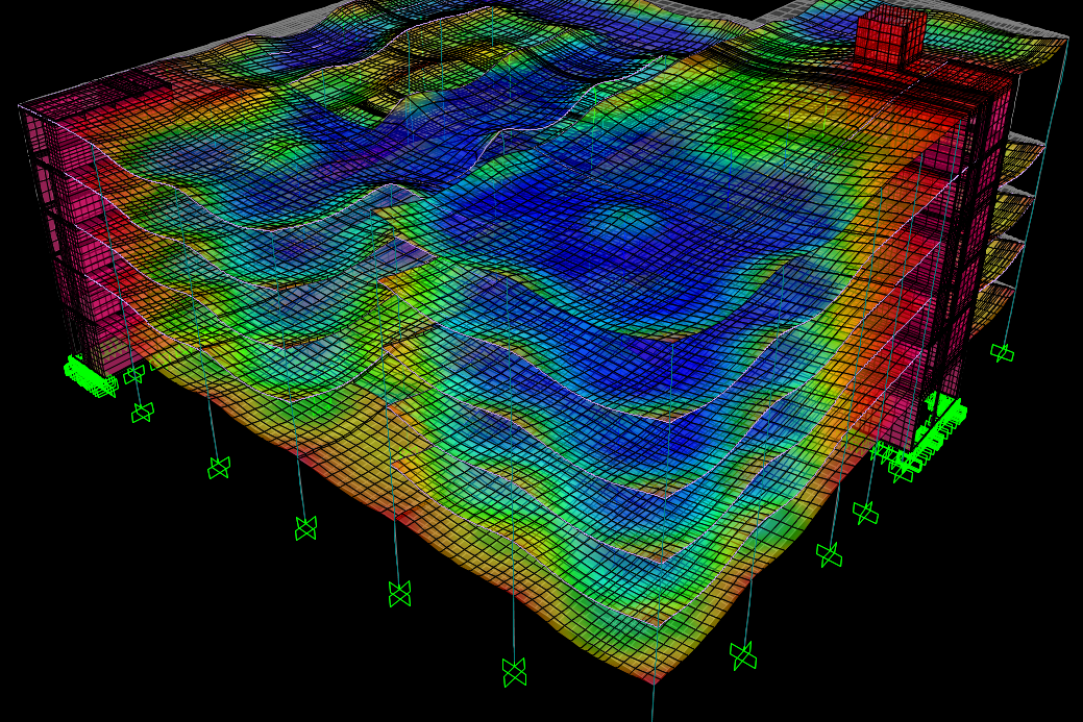This screenshot has height=722, width=1083.
Task: Select the red meshed cube on the rooftop
Action: [x=889, y=34]
